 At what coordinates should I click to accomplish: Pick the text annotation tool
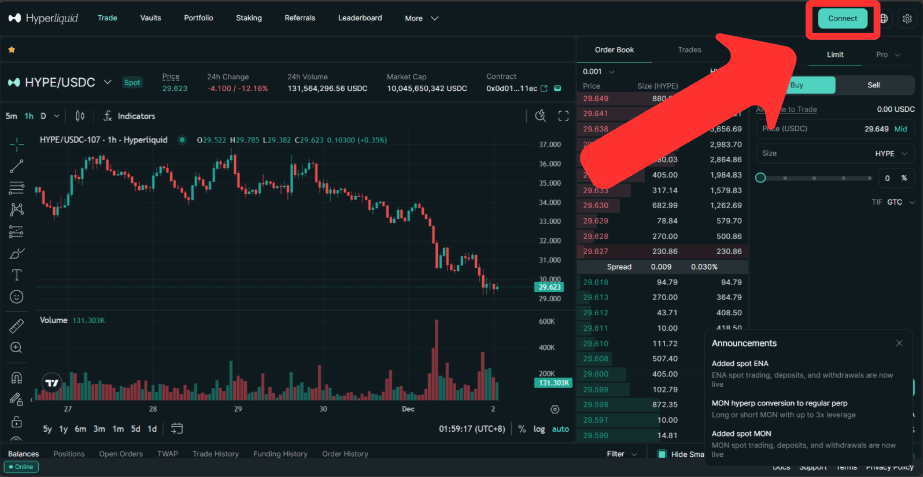pos(17,275)
